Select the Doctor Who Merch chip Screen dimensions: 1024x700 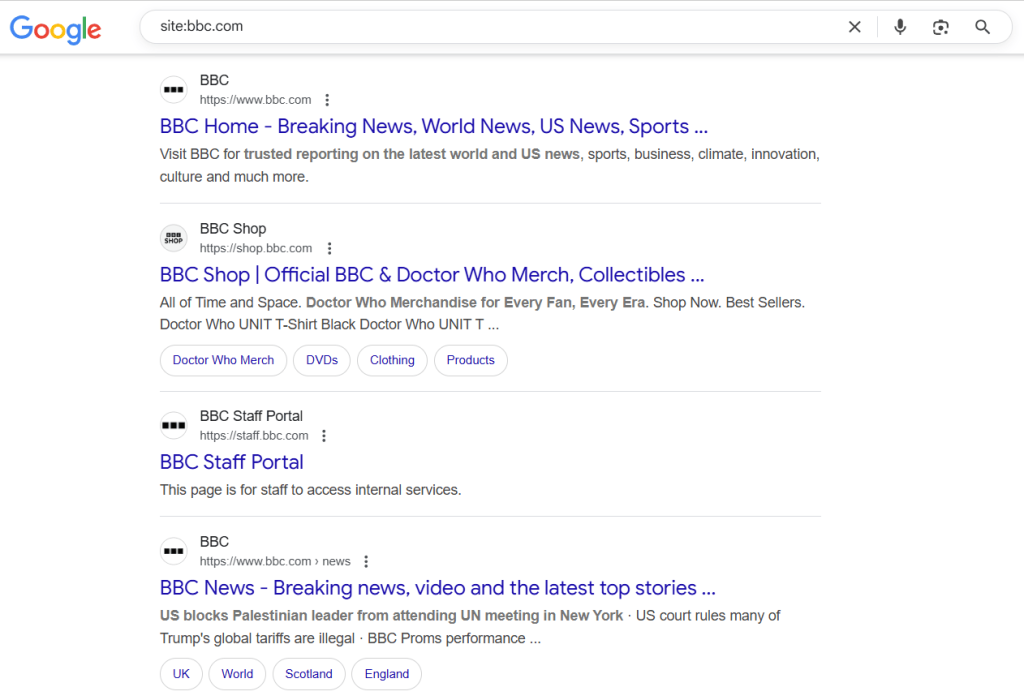pyautogui.click(x=223, y=360)
